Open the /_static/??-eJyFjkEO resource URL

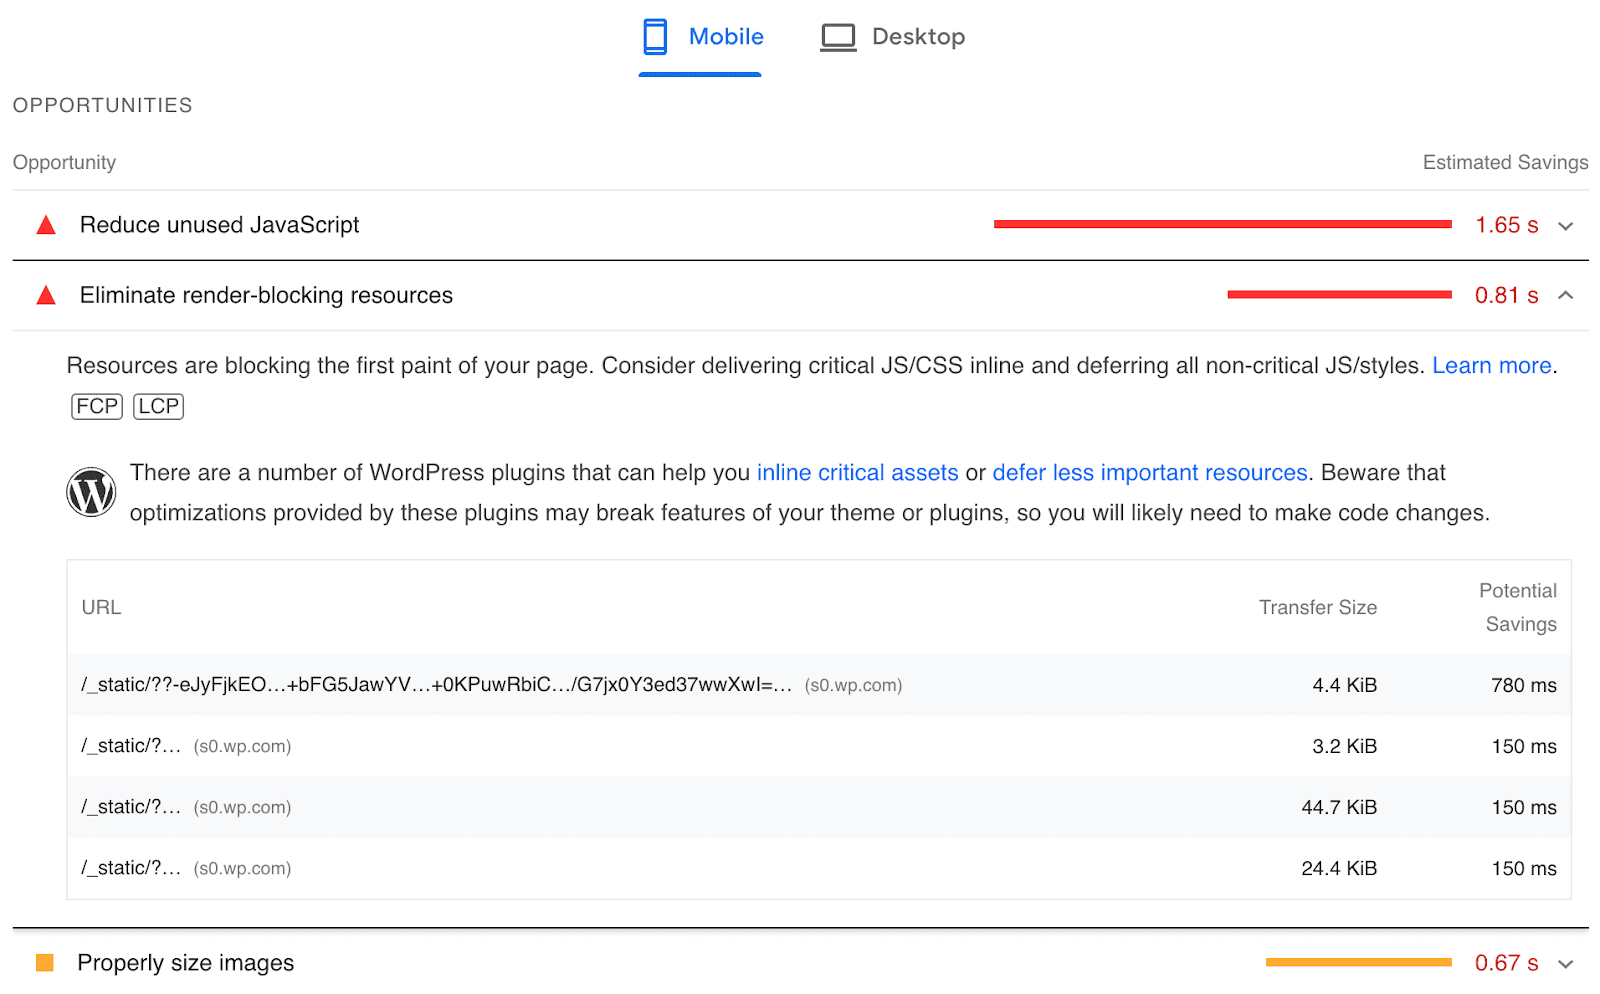pos(437,685)
